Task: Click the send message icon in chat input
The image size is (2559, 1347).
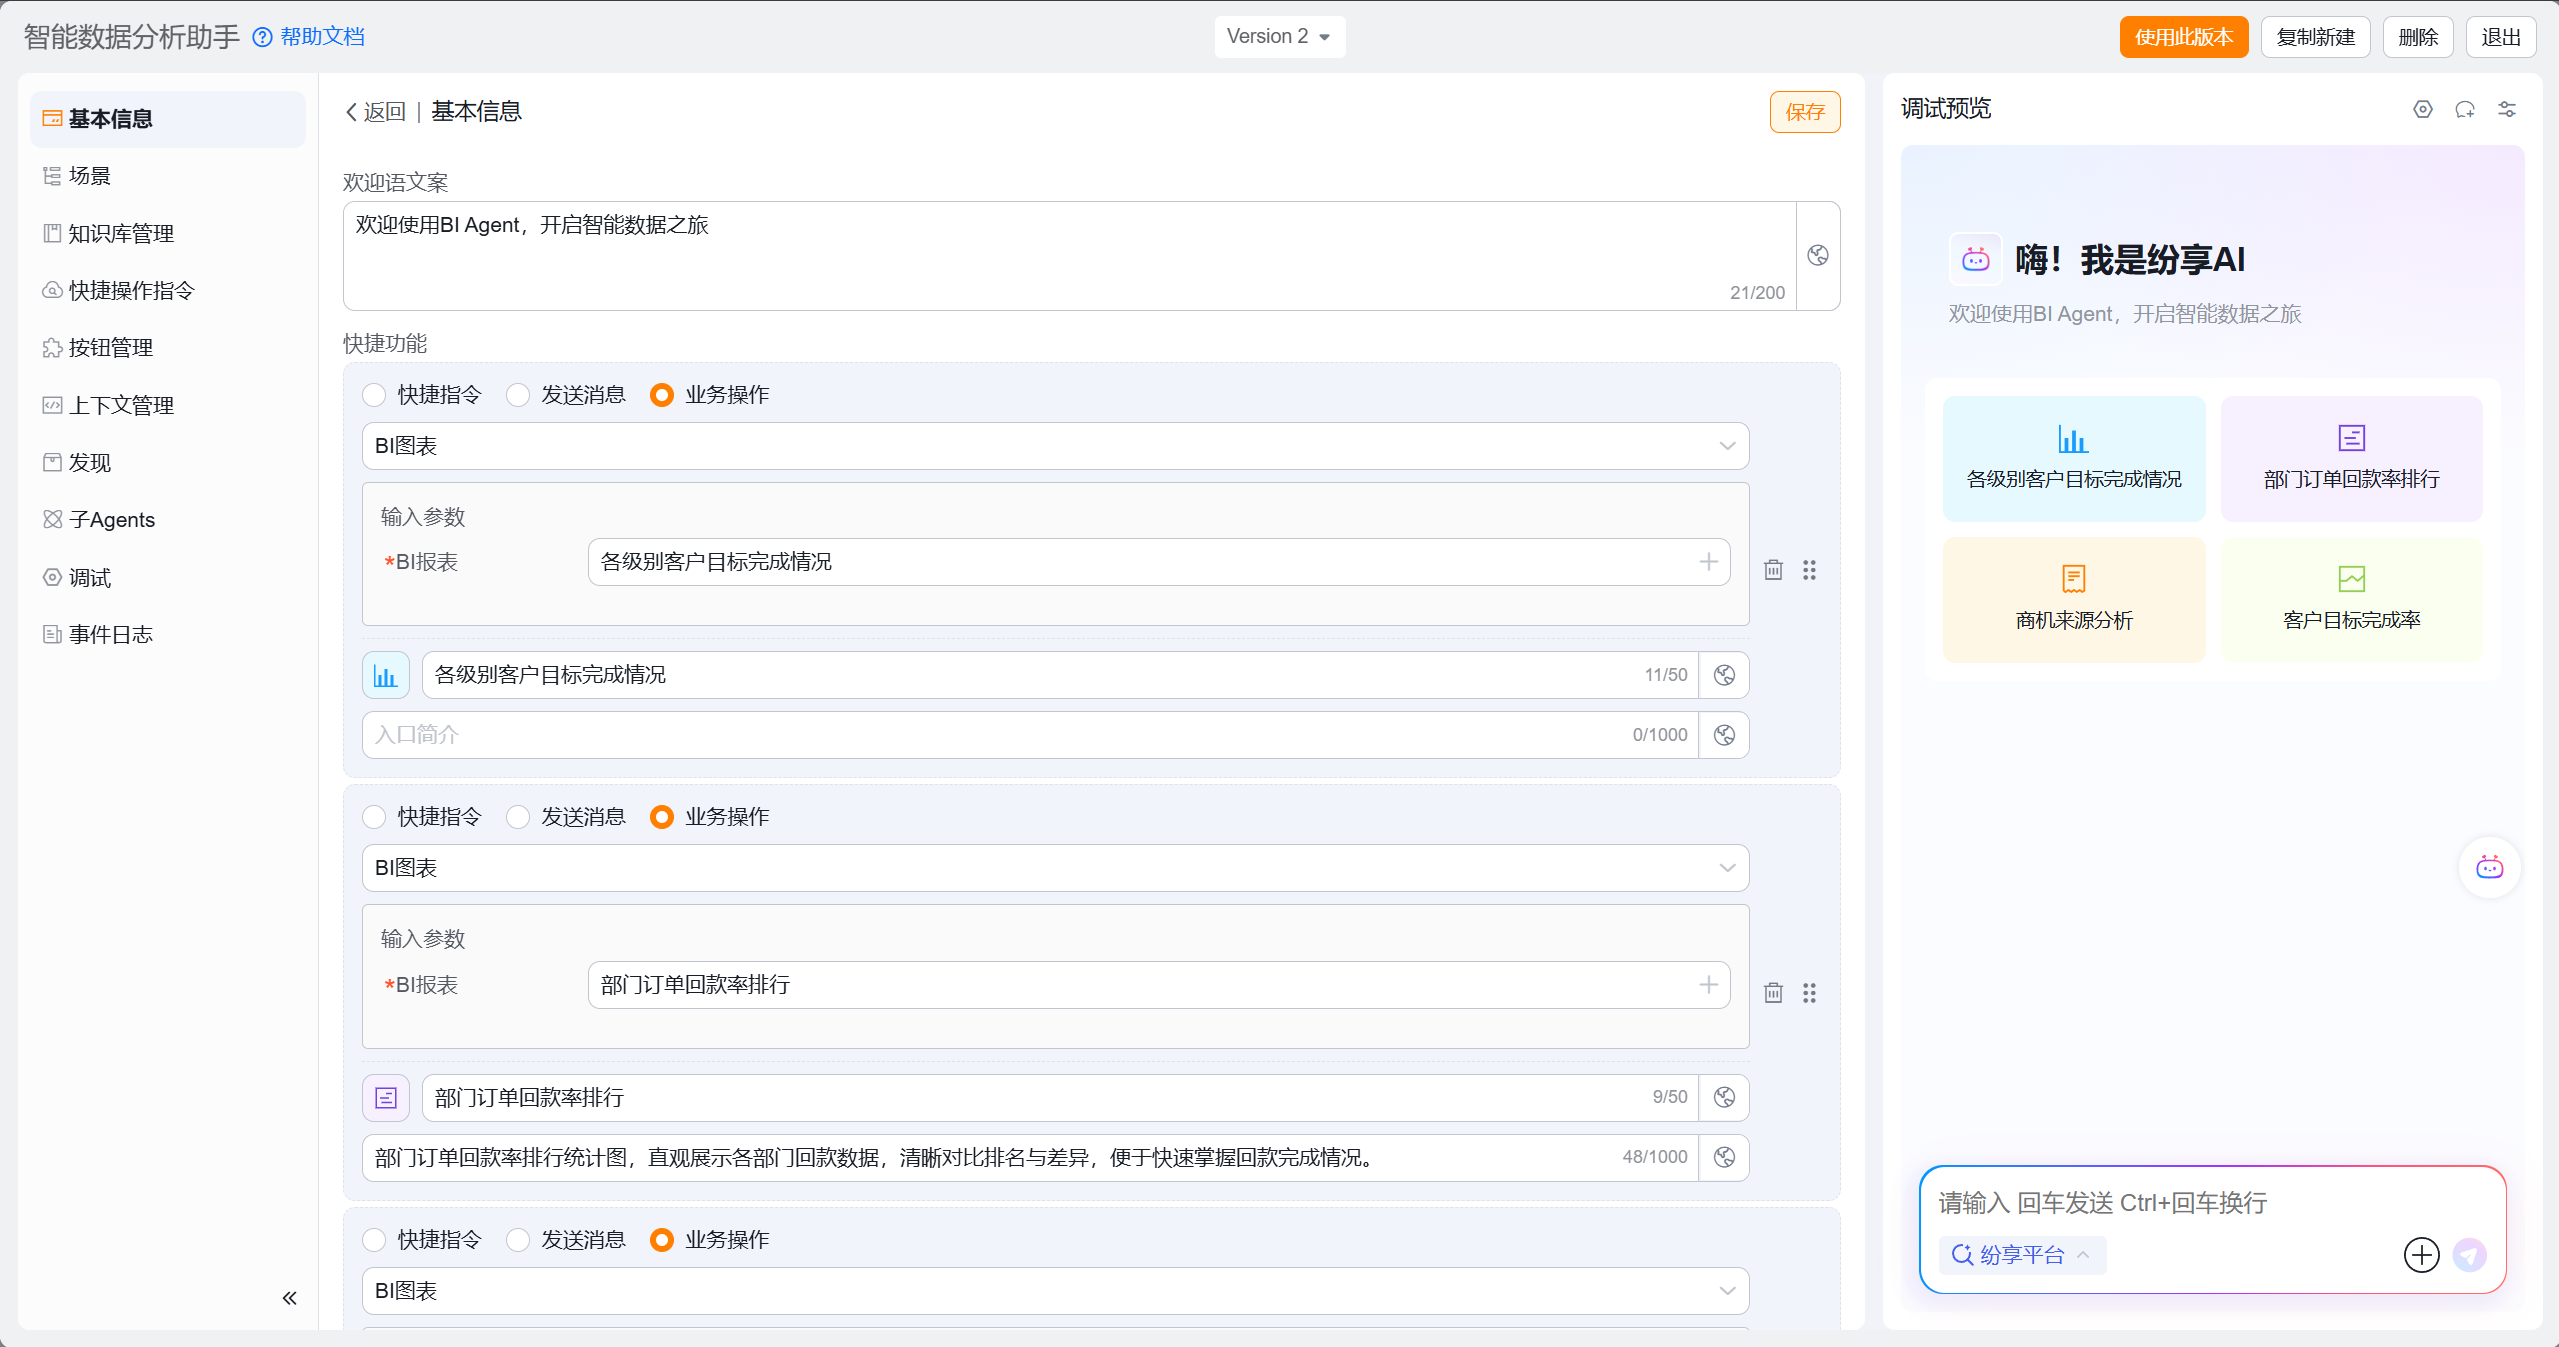Action: (x=2469, y=1255)
